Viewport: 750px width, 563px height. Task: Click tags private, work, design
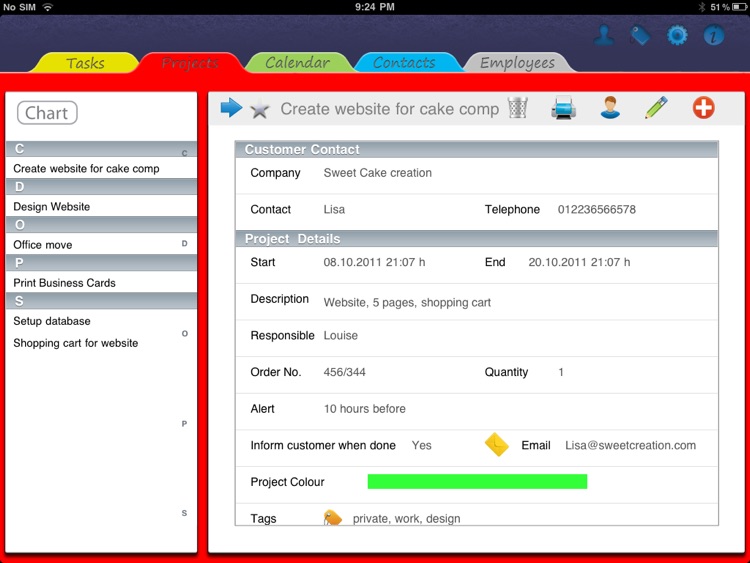point(407,519)
